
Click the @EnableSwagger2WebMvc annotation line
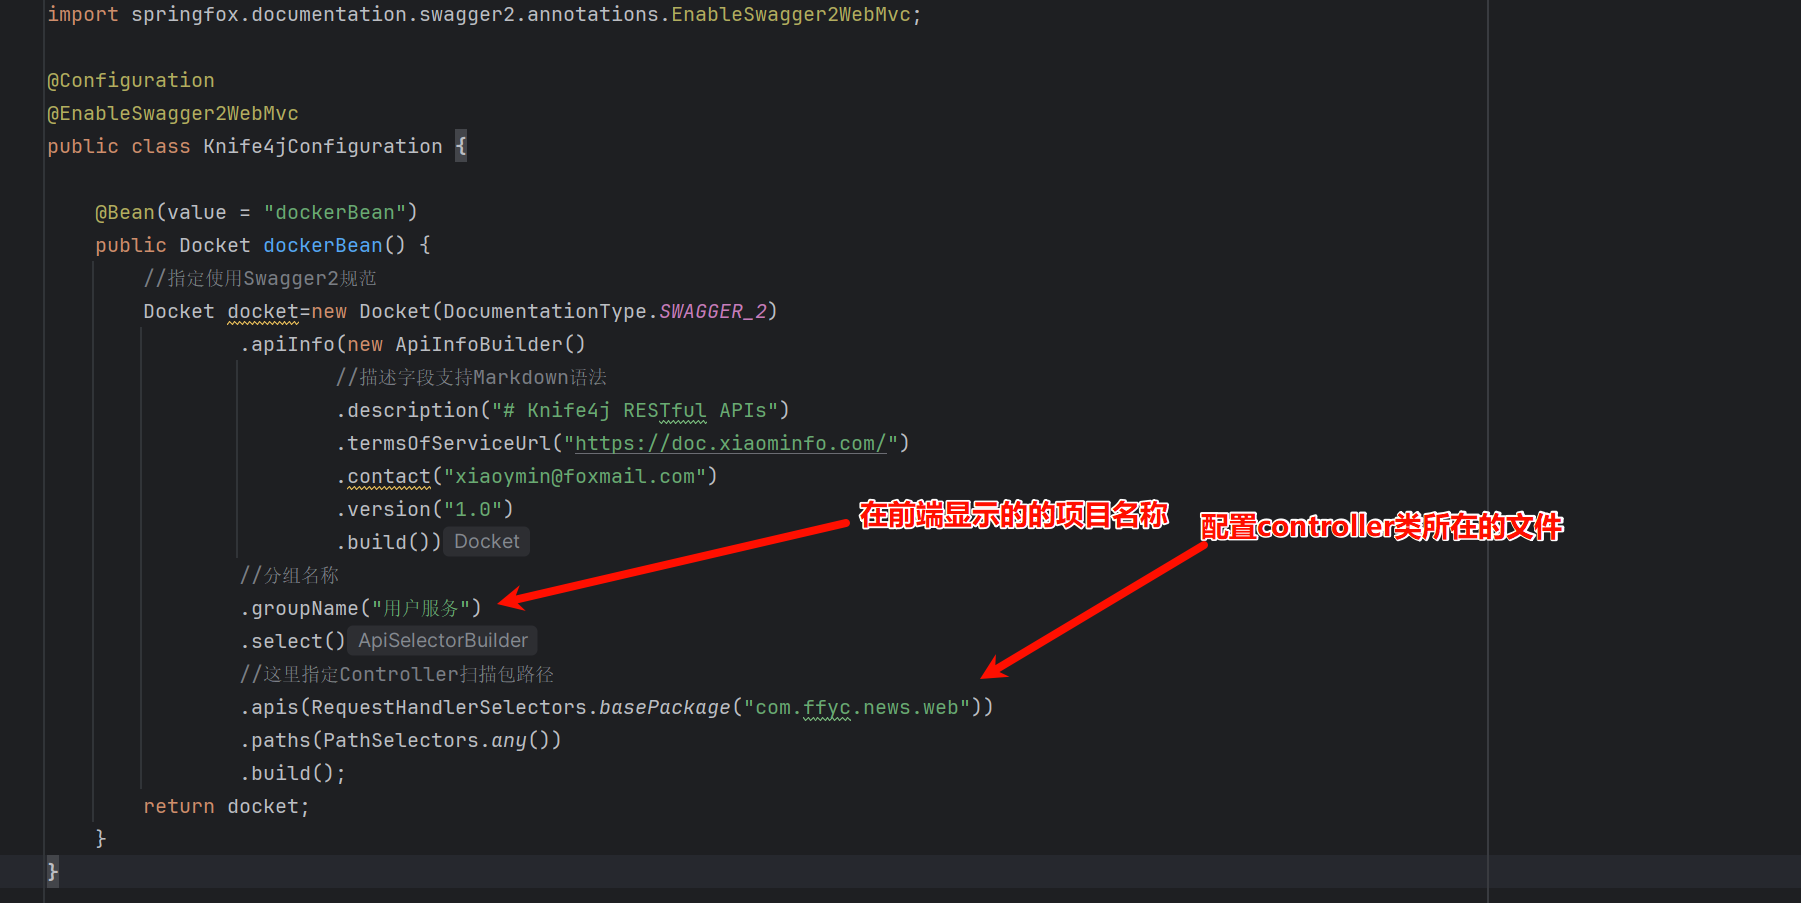point(173,113)
